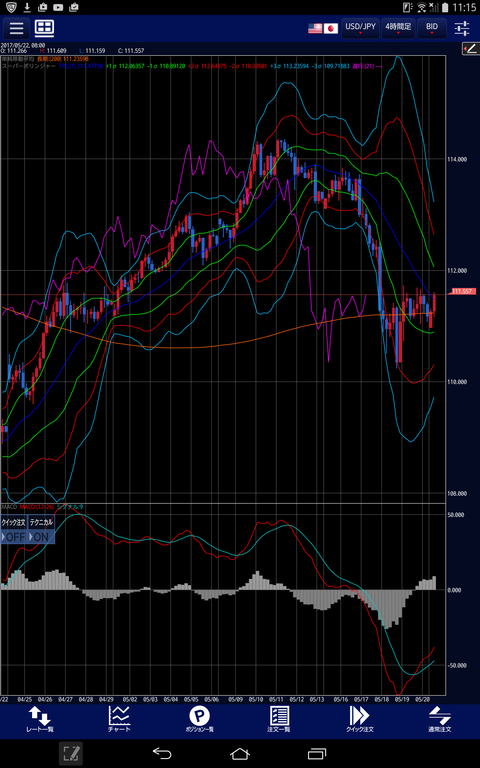Open normal order (通常注文)
480x768 pixels.
coord(439,719)
